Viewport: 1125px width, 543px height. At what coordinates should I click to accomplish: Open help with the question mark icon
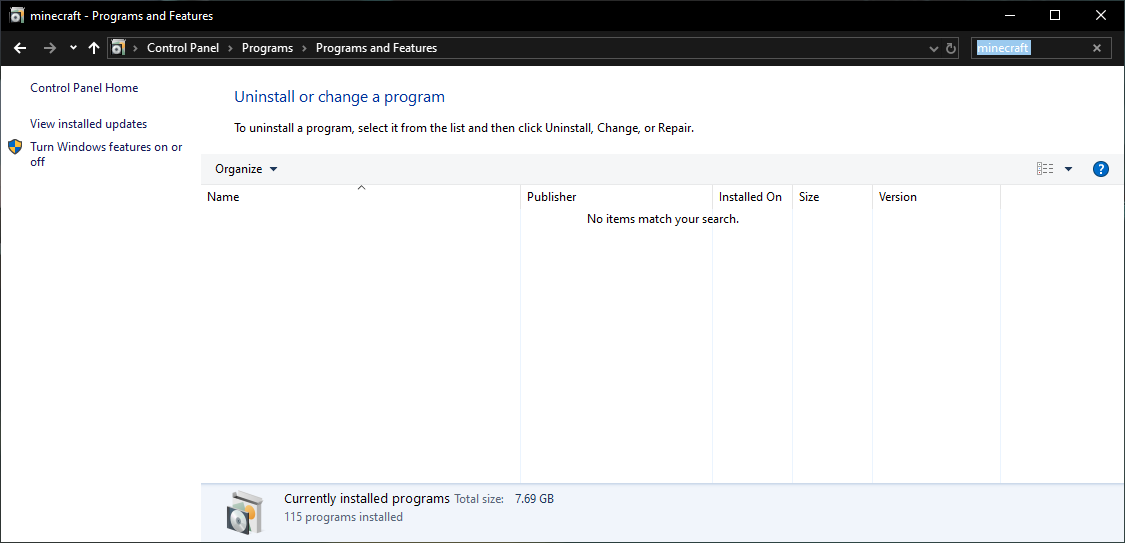(x=1101, y=169)
